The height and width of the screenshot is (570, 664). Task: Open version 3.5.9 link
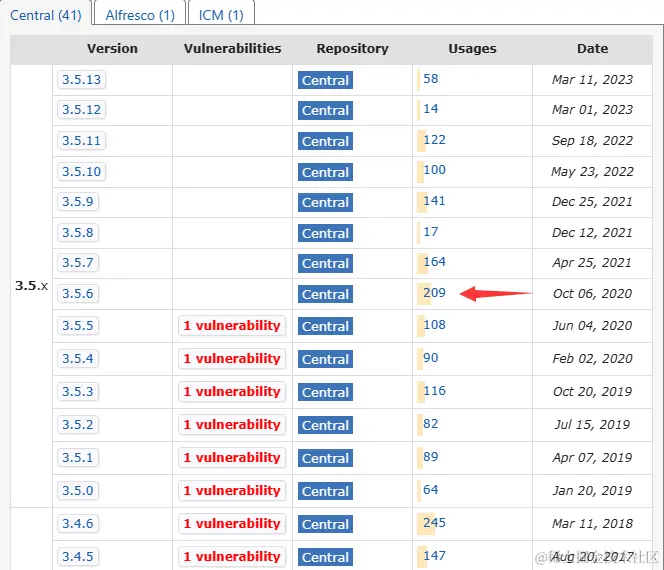[x=78, y=202]
